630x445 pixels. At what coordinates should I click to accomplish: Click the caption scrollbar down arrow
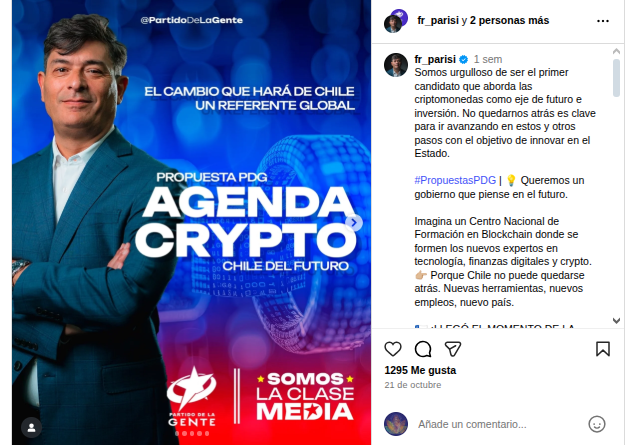point(616,320)
